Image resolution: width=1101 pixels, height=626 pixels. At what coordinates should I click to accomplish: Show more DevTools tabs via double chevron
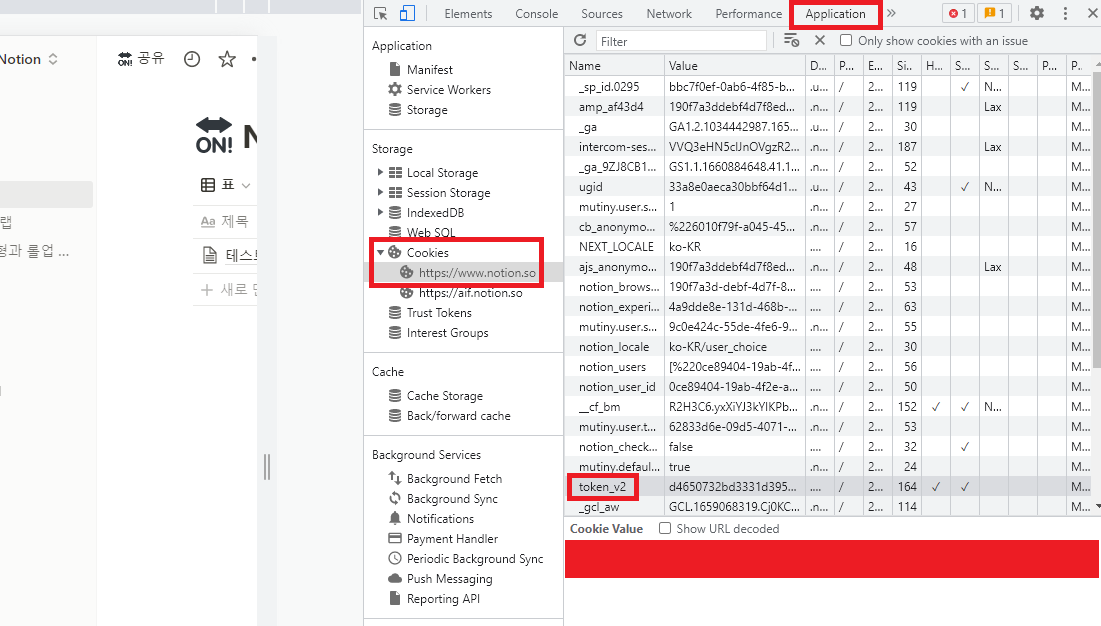[892, 13]
